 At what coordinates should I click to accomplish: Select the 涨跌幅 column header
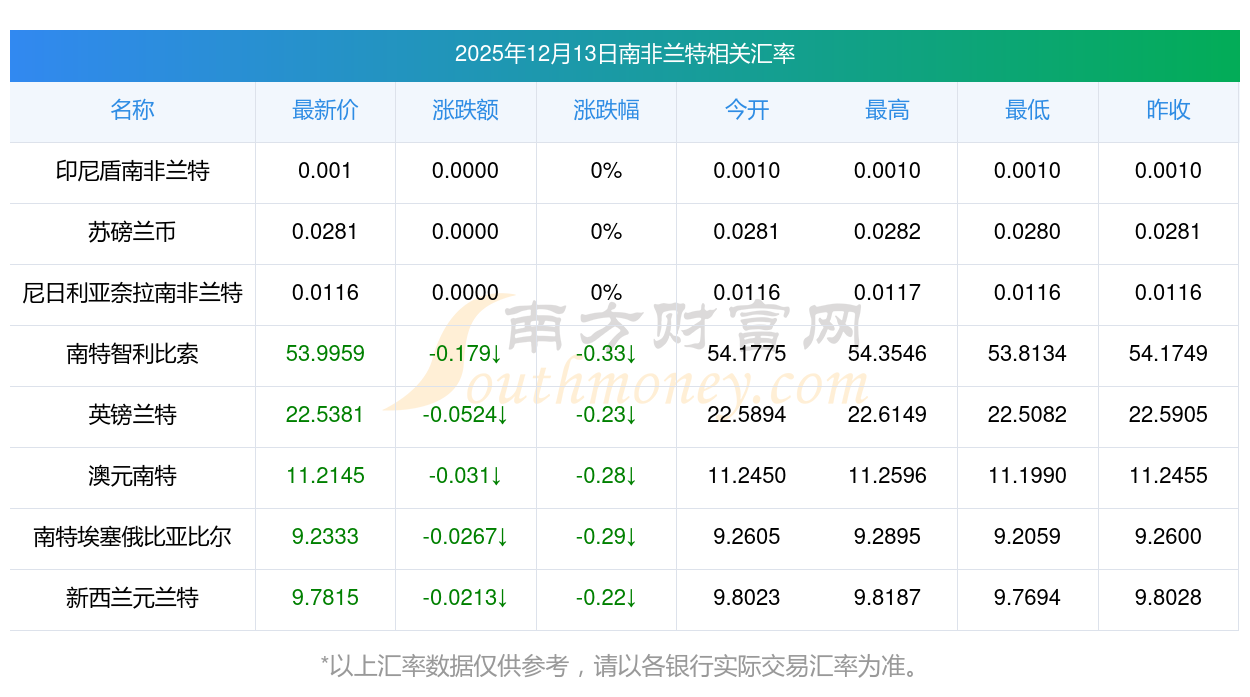tap(606, 110)
